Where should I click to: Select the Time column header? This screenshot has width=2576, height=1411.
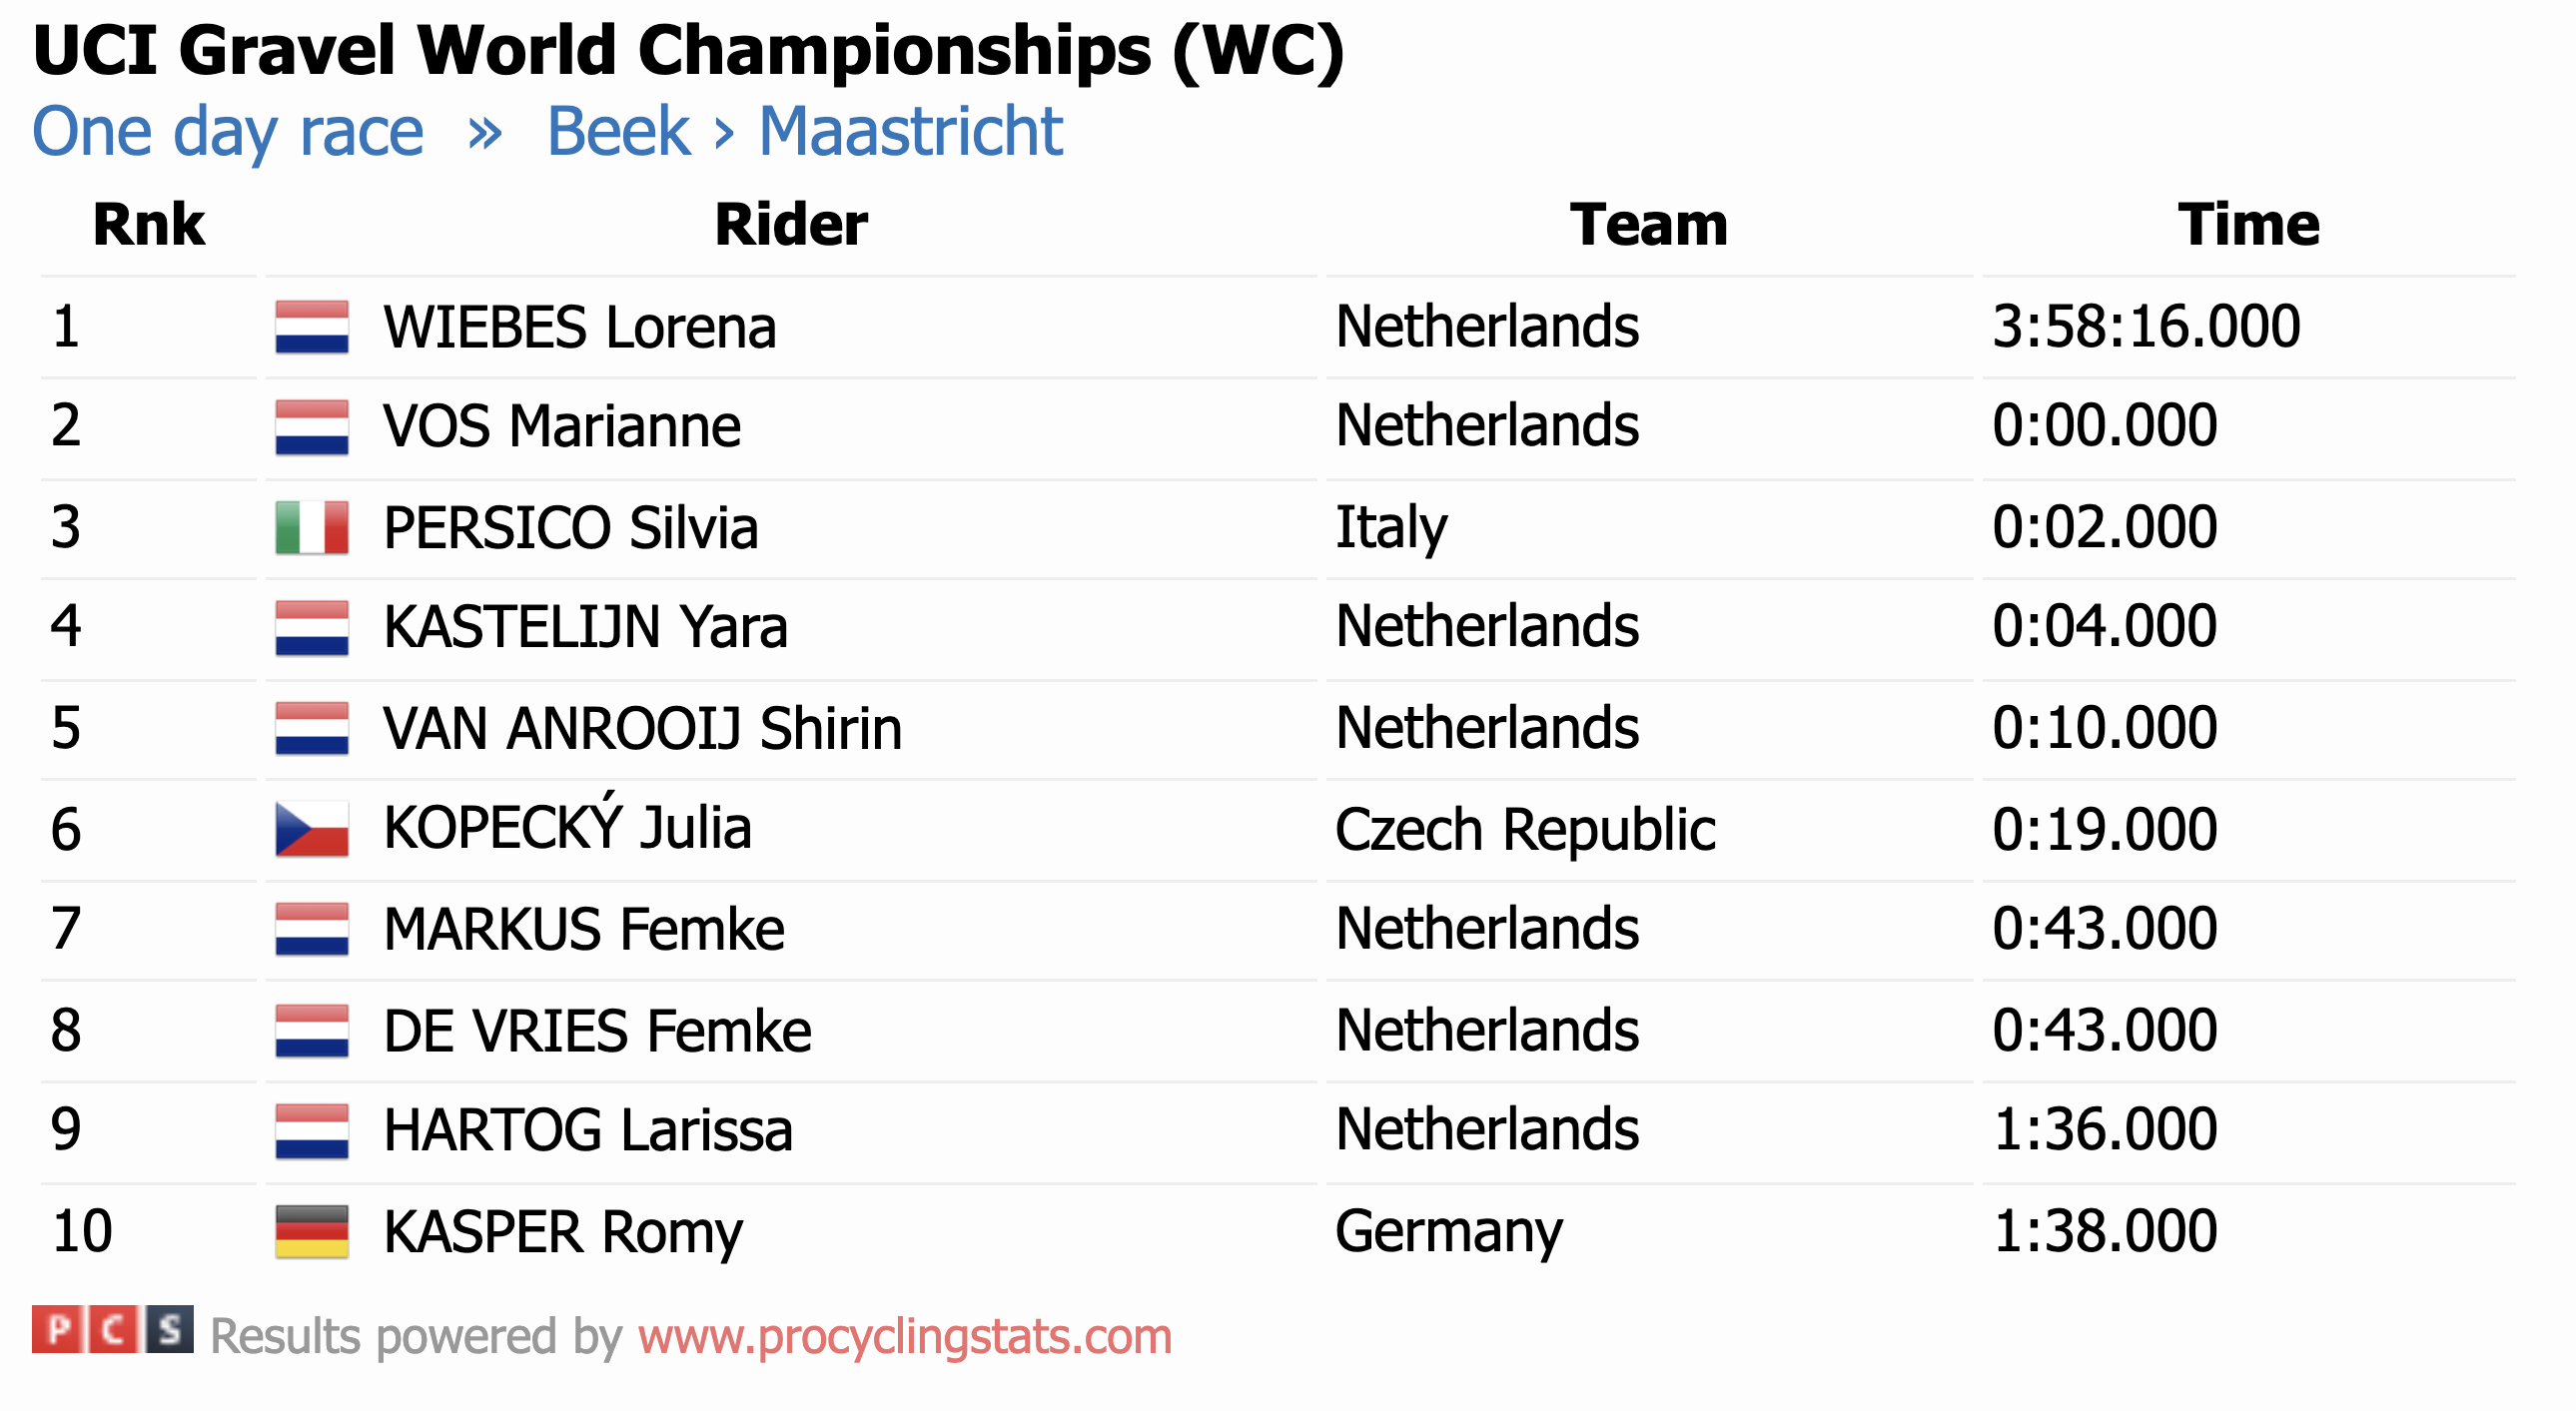pos(2248,224)
